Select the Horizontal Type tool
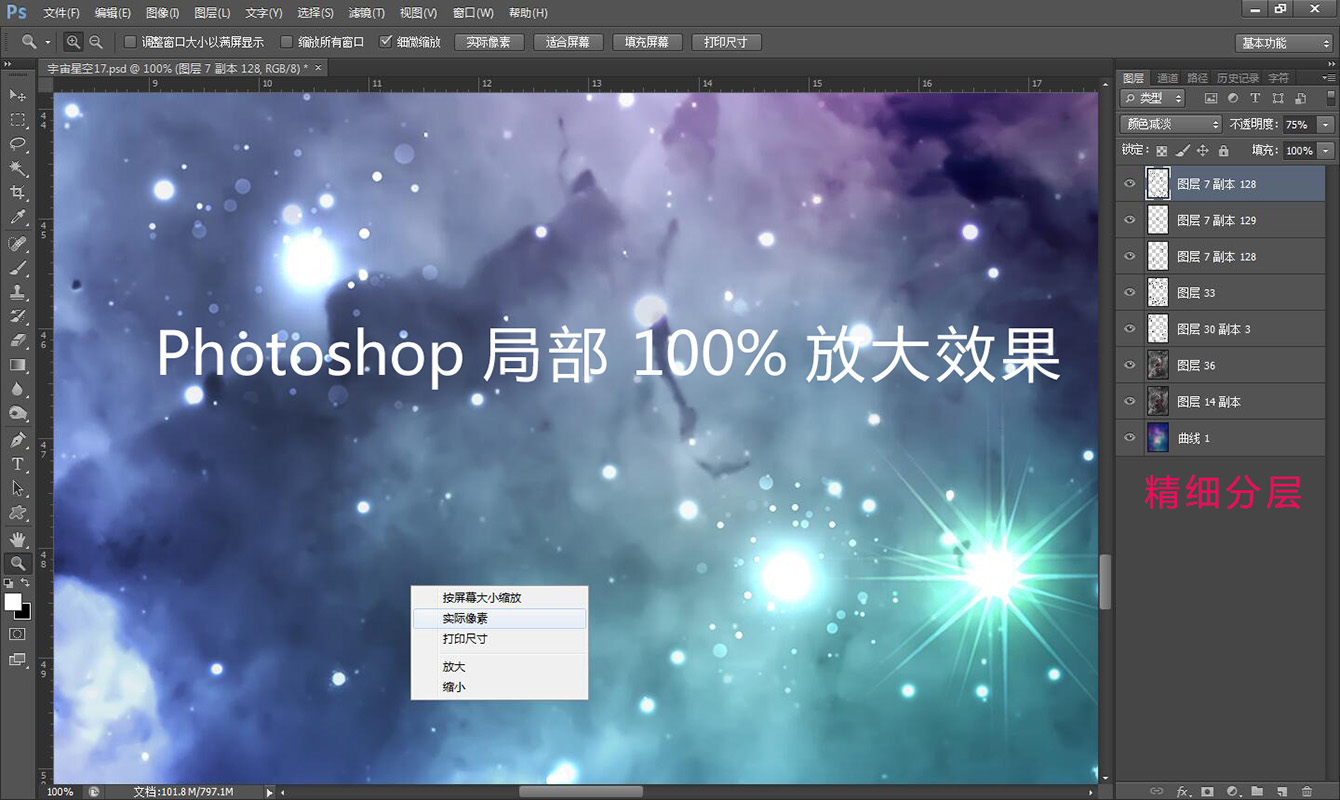1340x800 pixels. click(17, 464)
